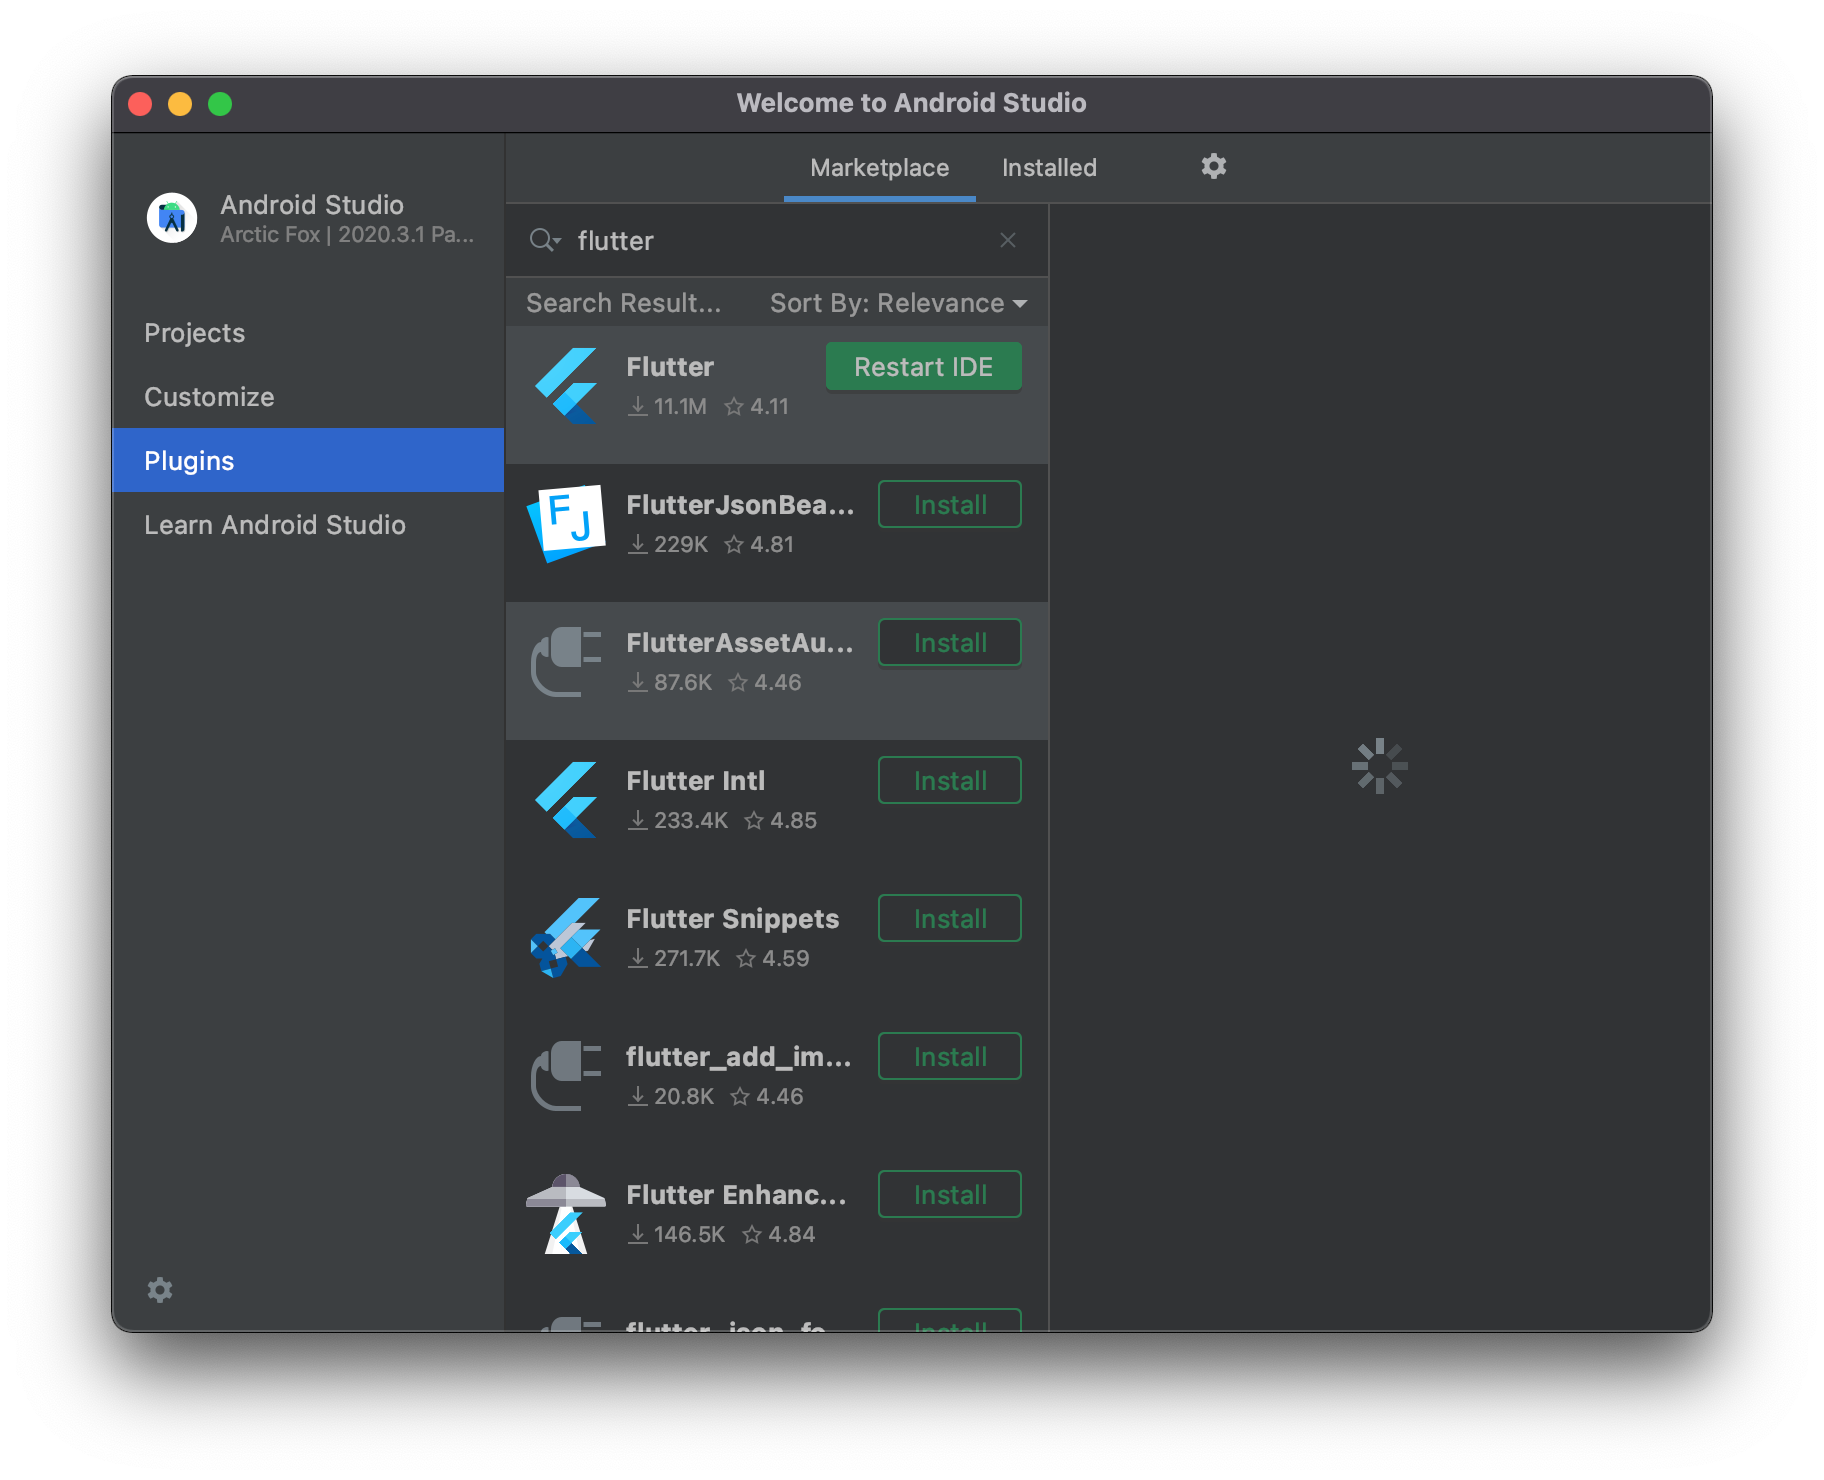Restart IDE for Flutter plugin

[x=924, y=367]
